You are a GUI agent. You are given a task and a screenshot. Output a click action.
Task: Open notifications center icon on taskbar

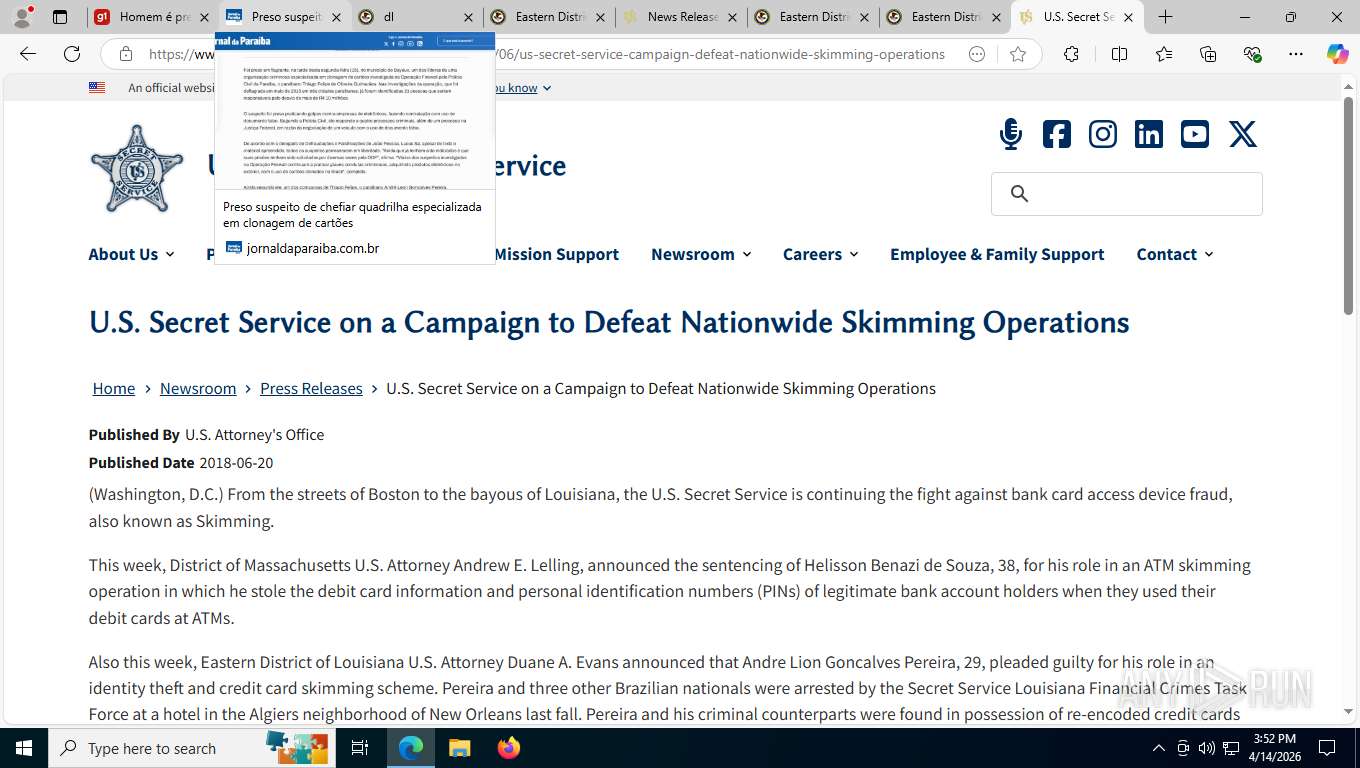coord(1327,748)
